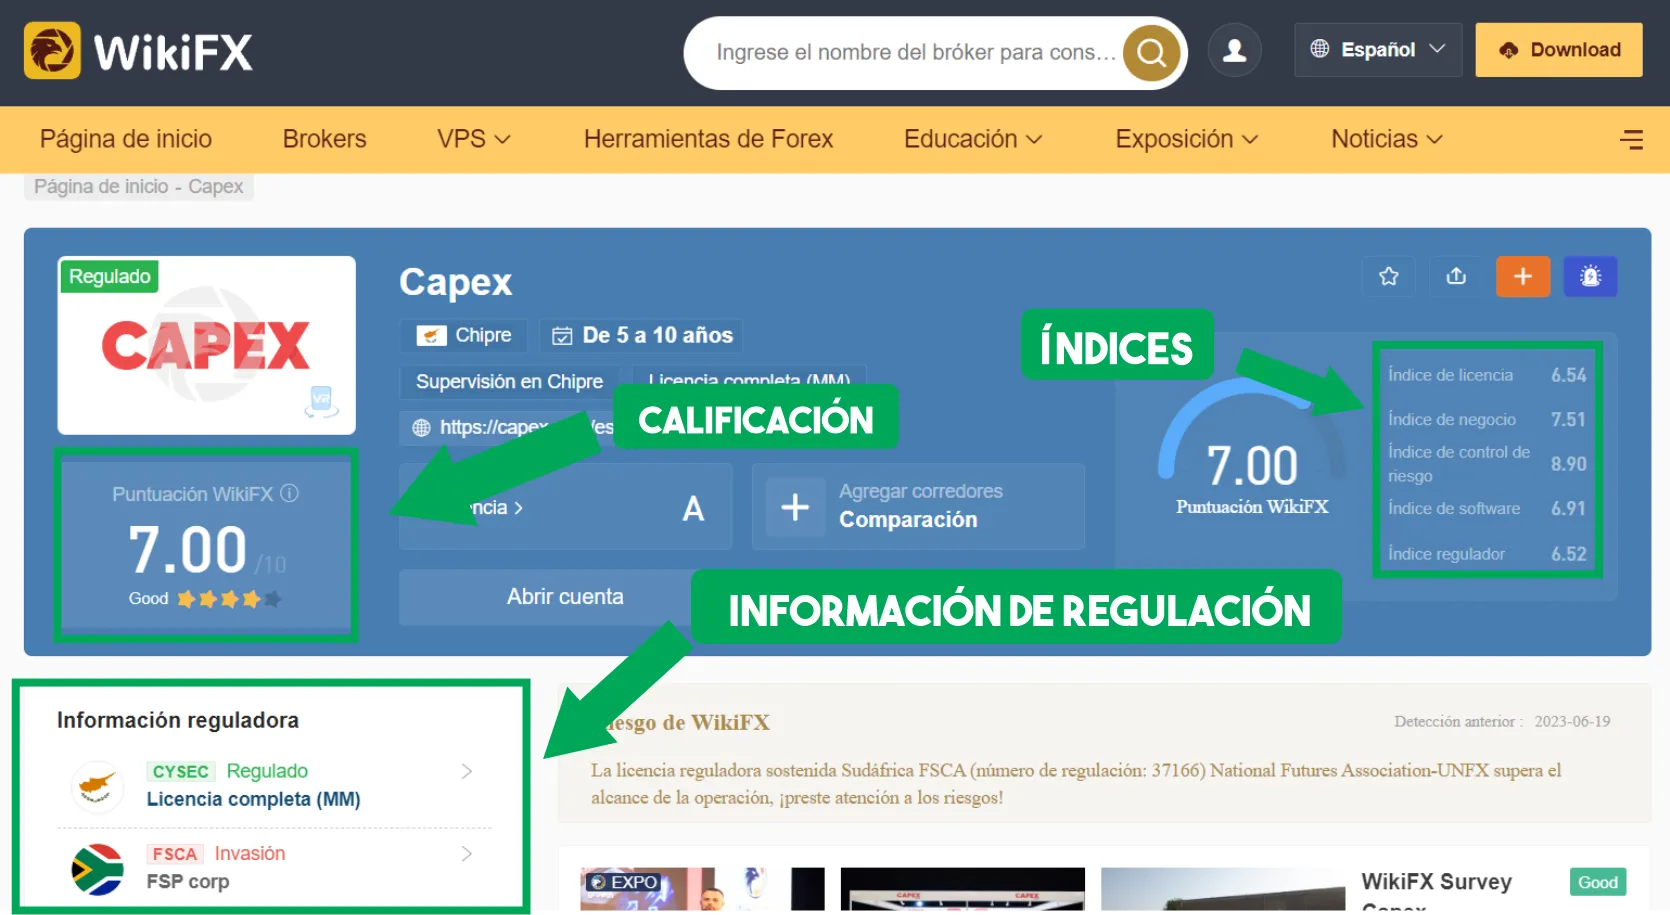Go to Página de inicio menu

[126, 139]
